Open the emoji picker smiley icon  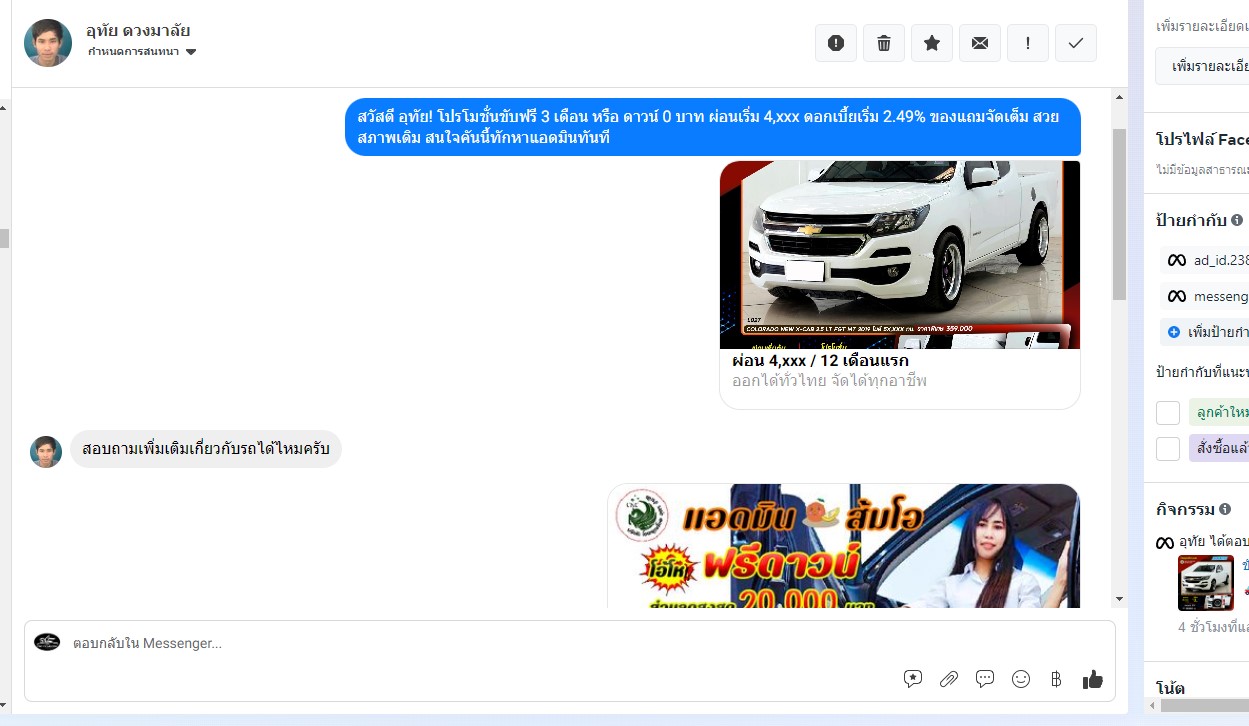pyautogui.click(x=1021, y=679)
